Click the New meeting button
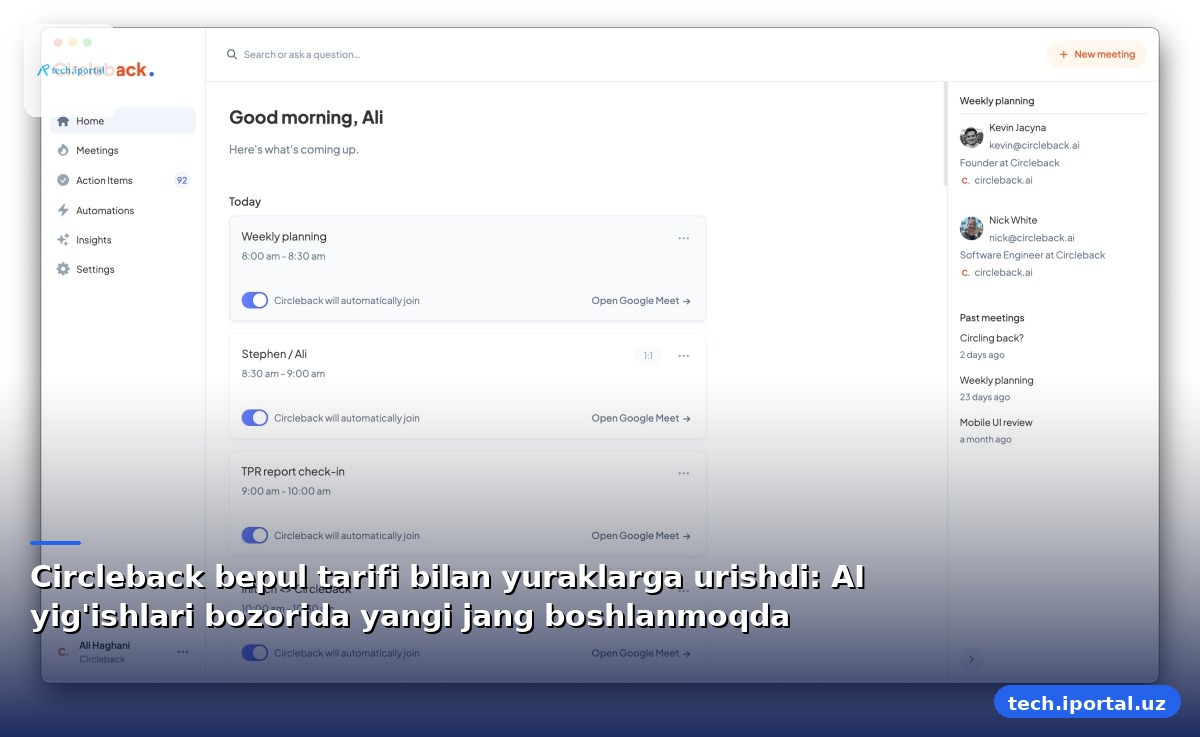 [1097, 54]
